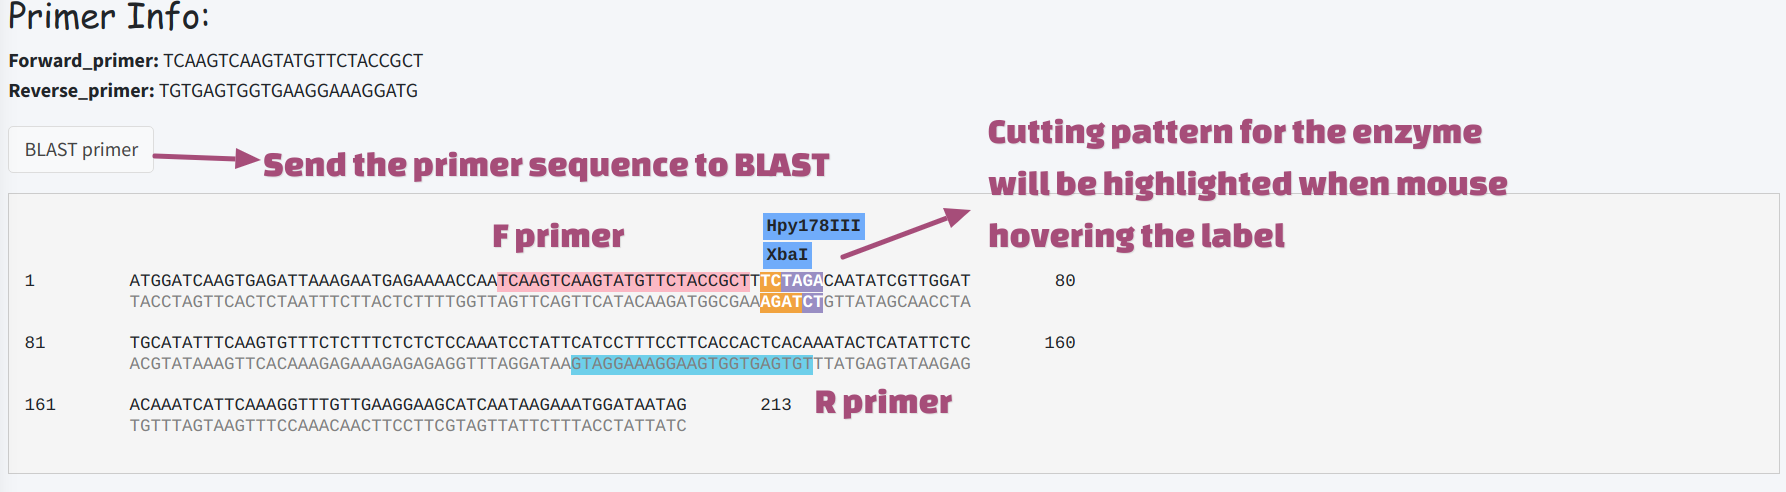Click the BLAST primer button
This screenshot has width=1786, height=492.
click(x=81, y=149)
